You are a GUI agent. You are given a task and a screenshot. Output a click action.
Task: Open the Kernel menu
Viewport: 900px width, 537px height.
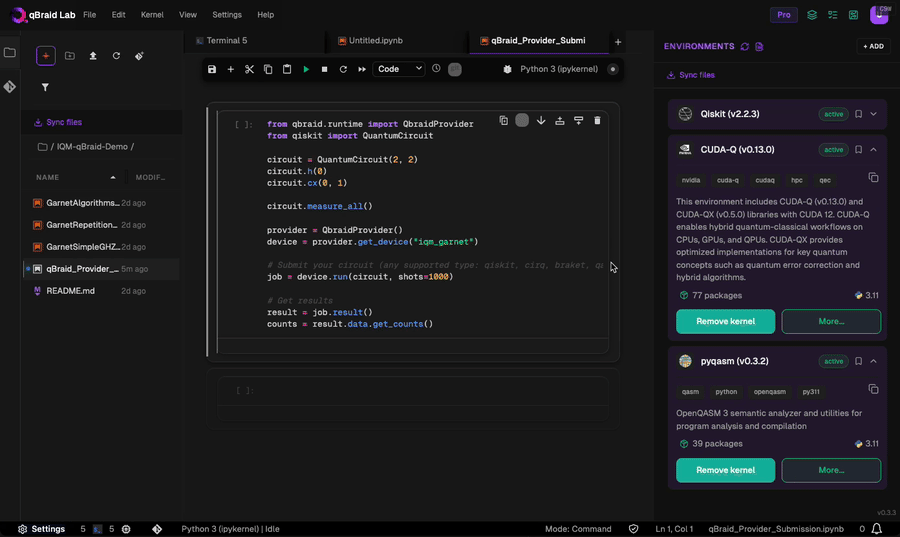[x=152, y=15]
